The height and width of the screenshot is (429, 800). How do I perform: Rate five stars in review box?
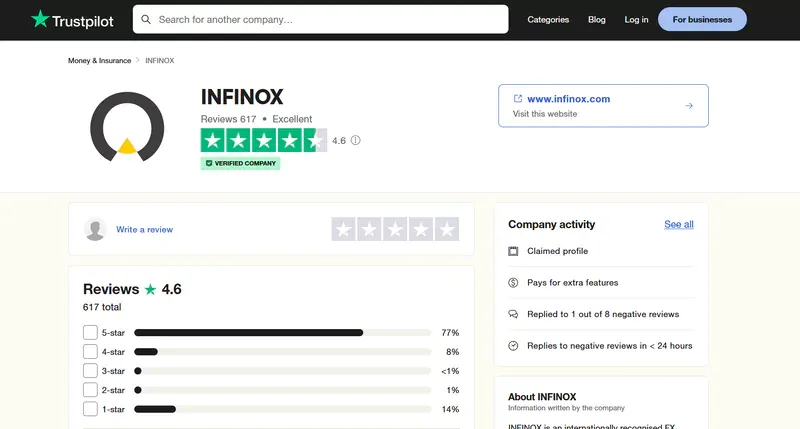tap(447, 229)
